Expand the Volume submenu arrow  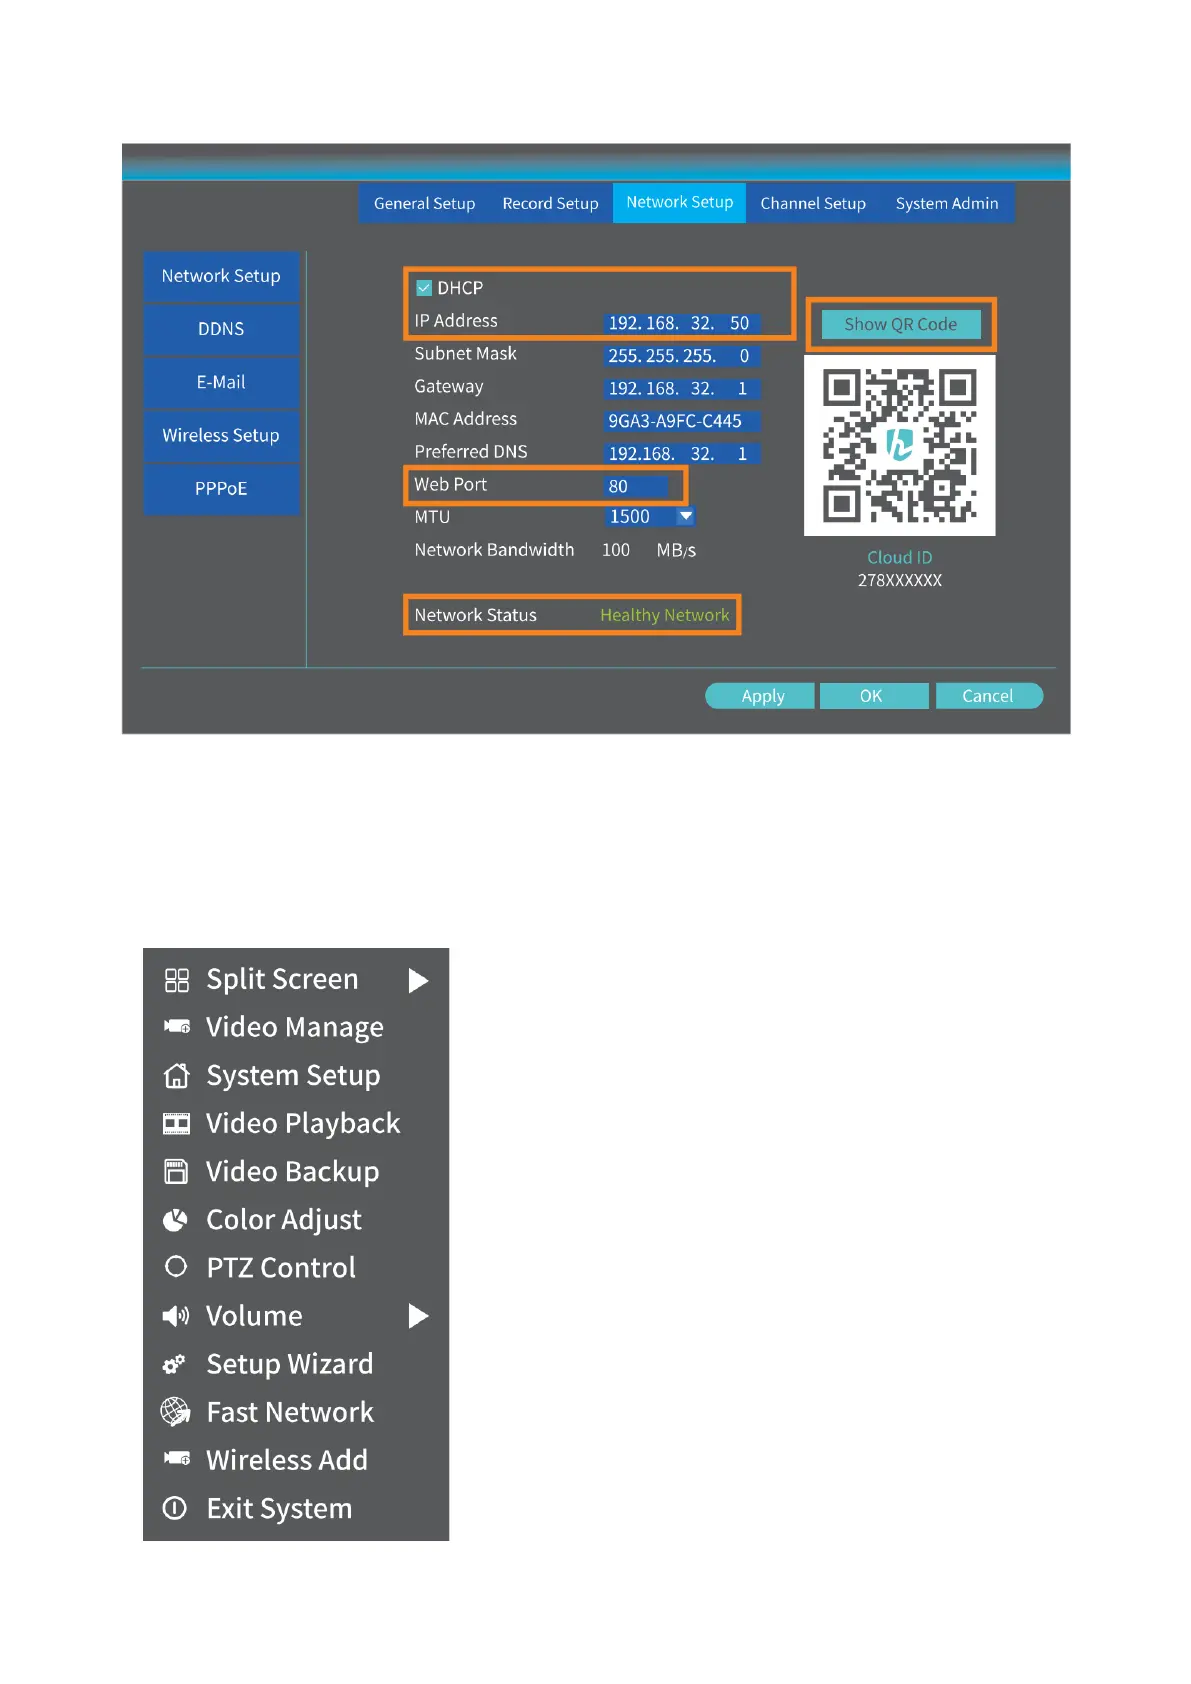click(419, 1316)
